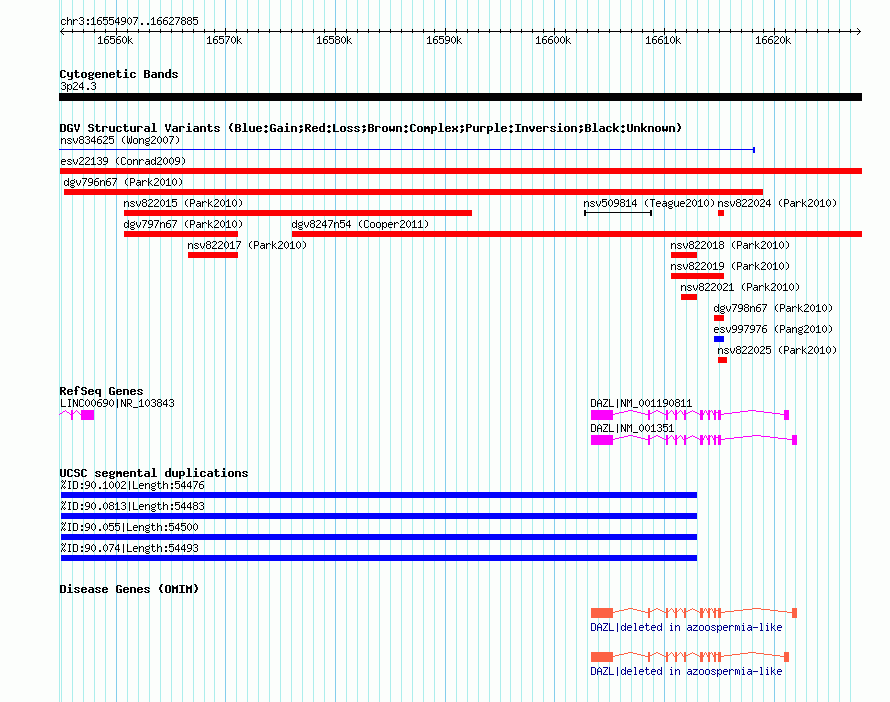Viewport: 890px width, 702px height.
Task: Click the 16560k ruler tick label
Action: 115,40
